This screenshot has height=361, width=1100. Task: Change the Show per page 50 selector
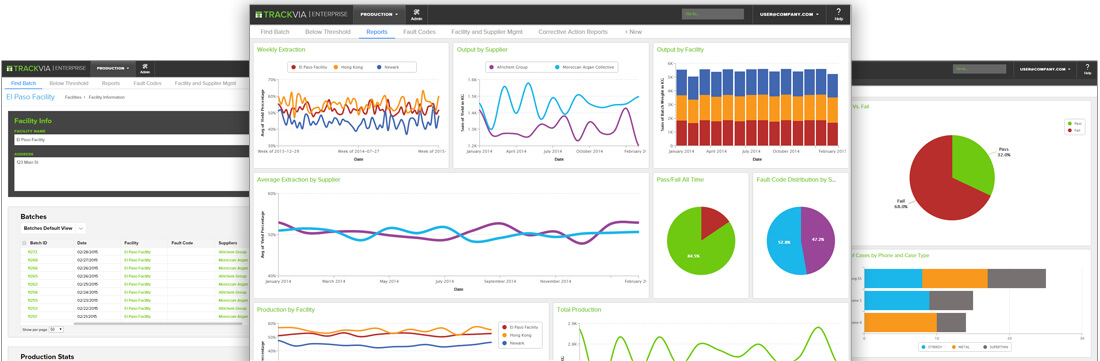(x=56, y=329)
